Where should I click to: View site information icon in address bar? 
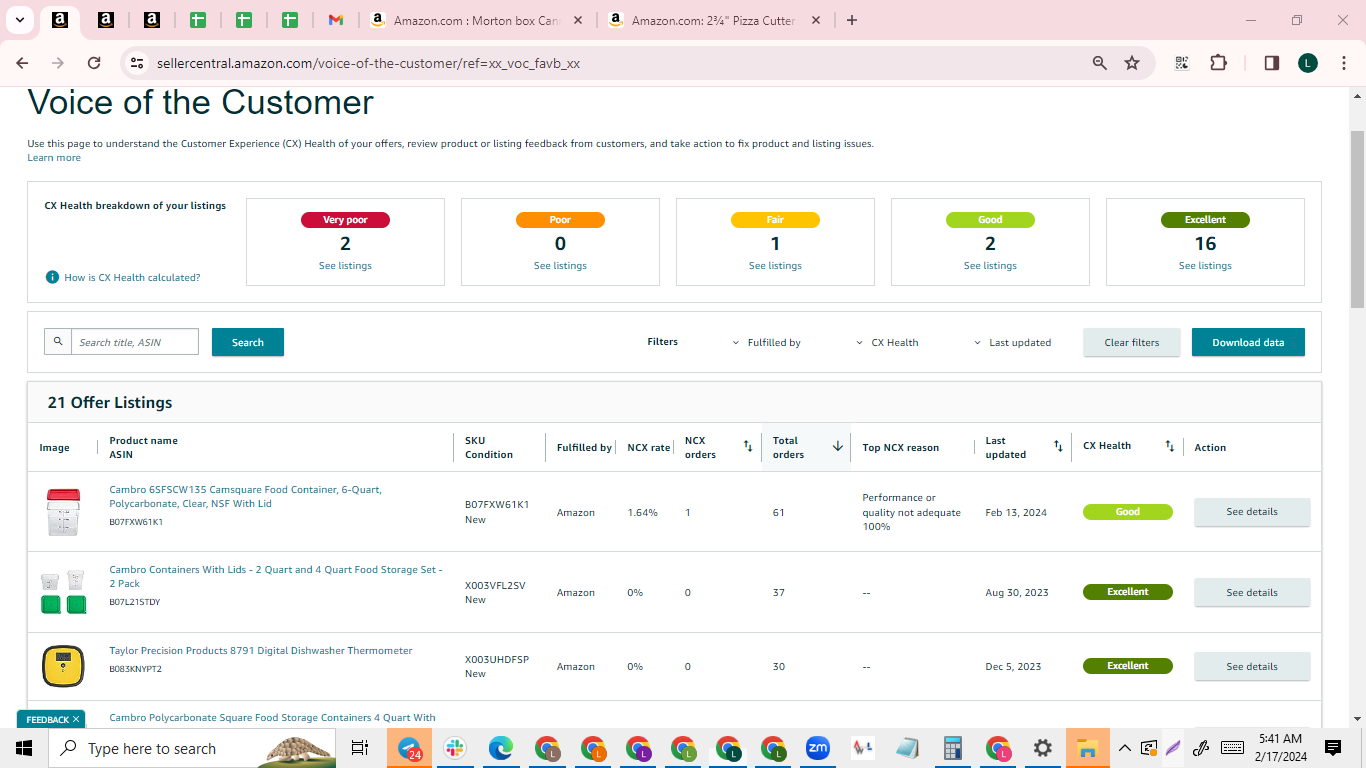[x=137, y=63]
